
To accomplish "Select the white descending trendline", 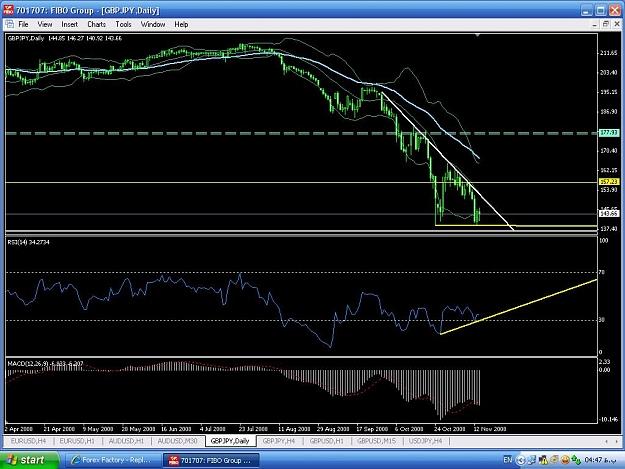I will click(x=446, y=161).
